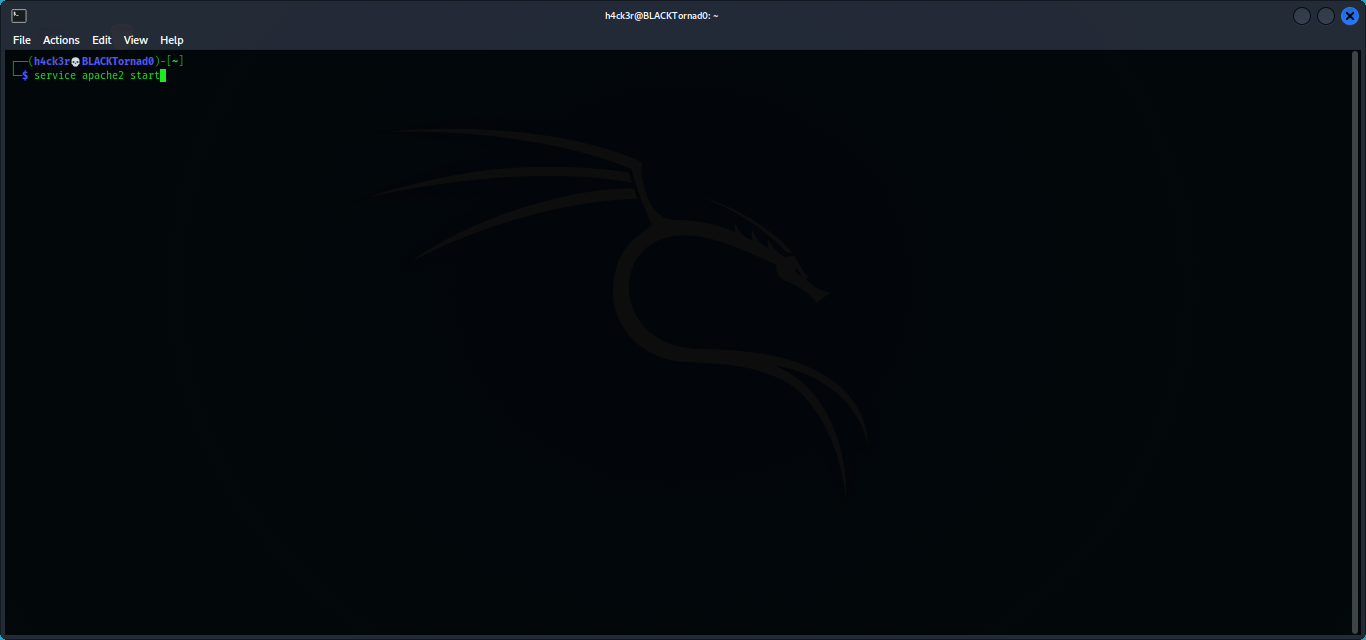
Task: Click the terminal icon in the title bar
Action: 17,15
